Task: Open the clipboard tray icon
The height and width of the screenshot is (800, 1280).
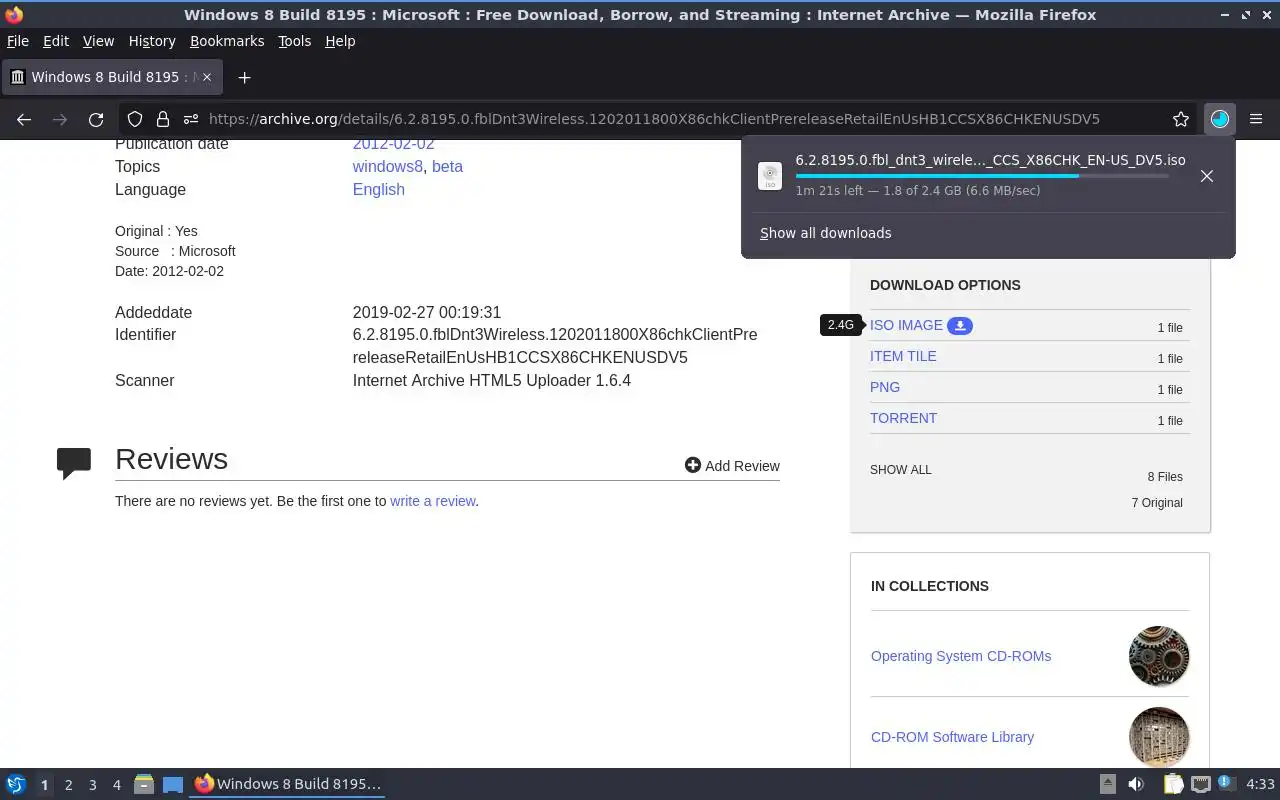Action: 1173,785
